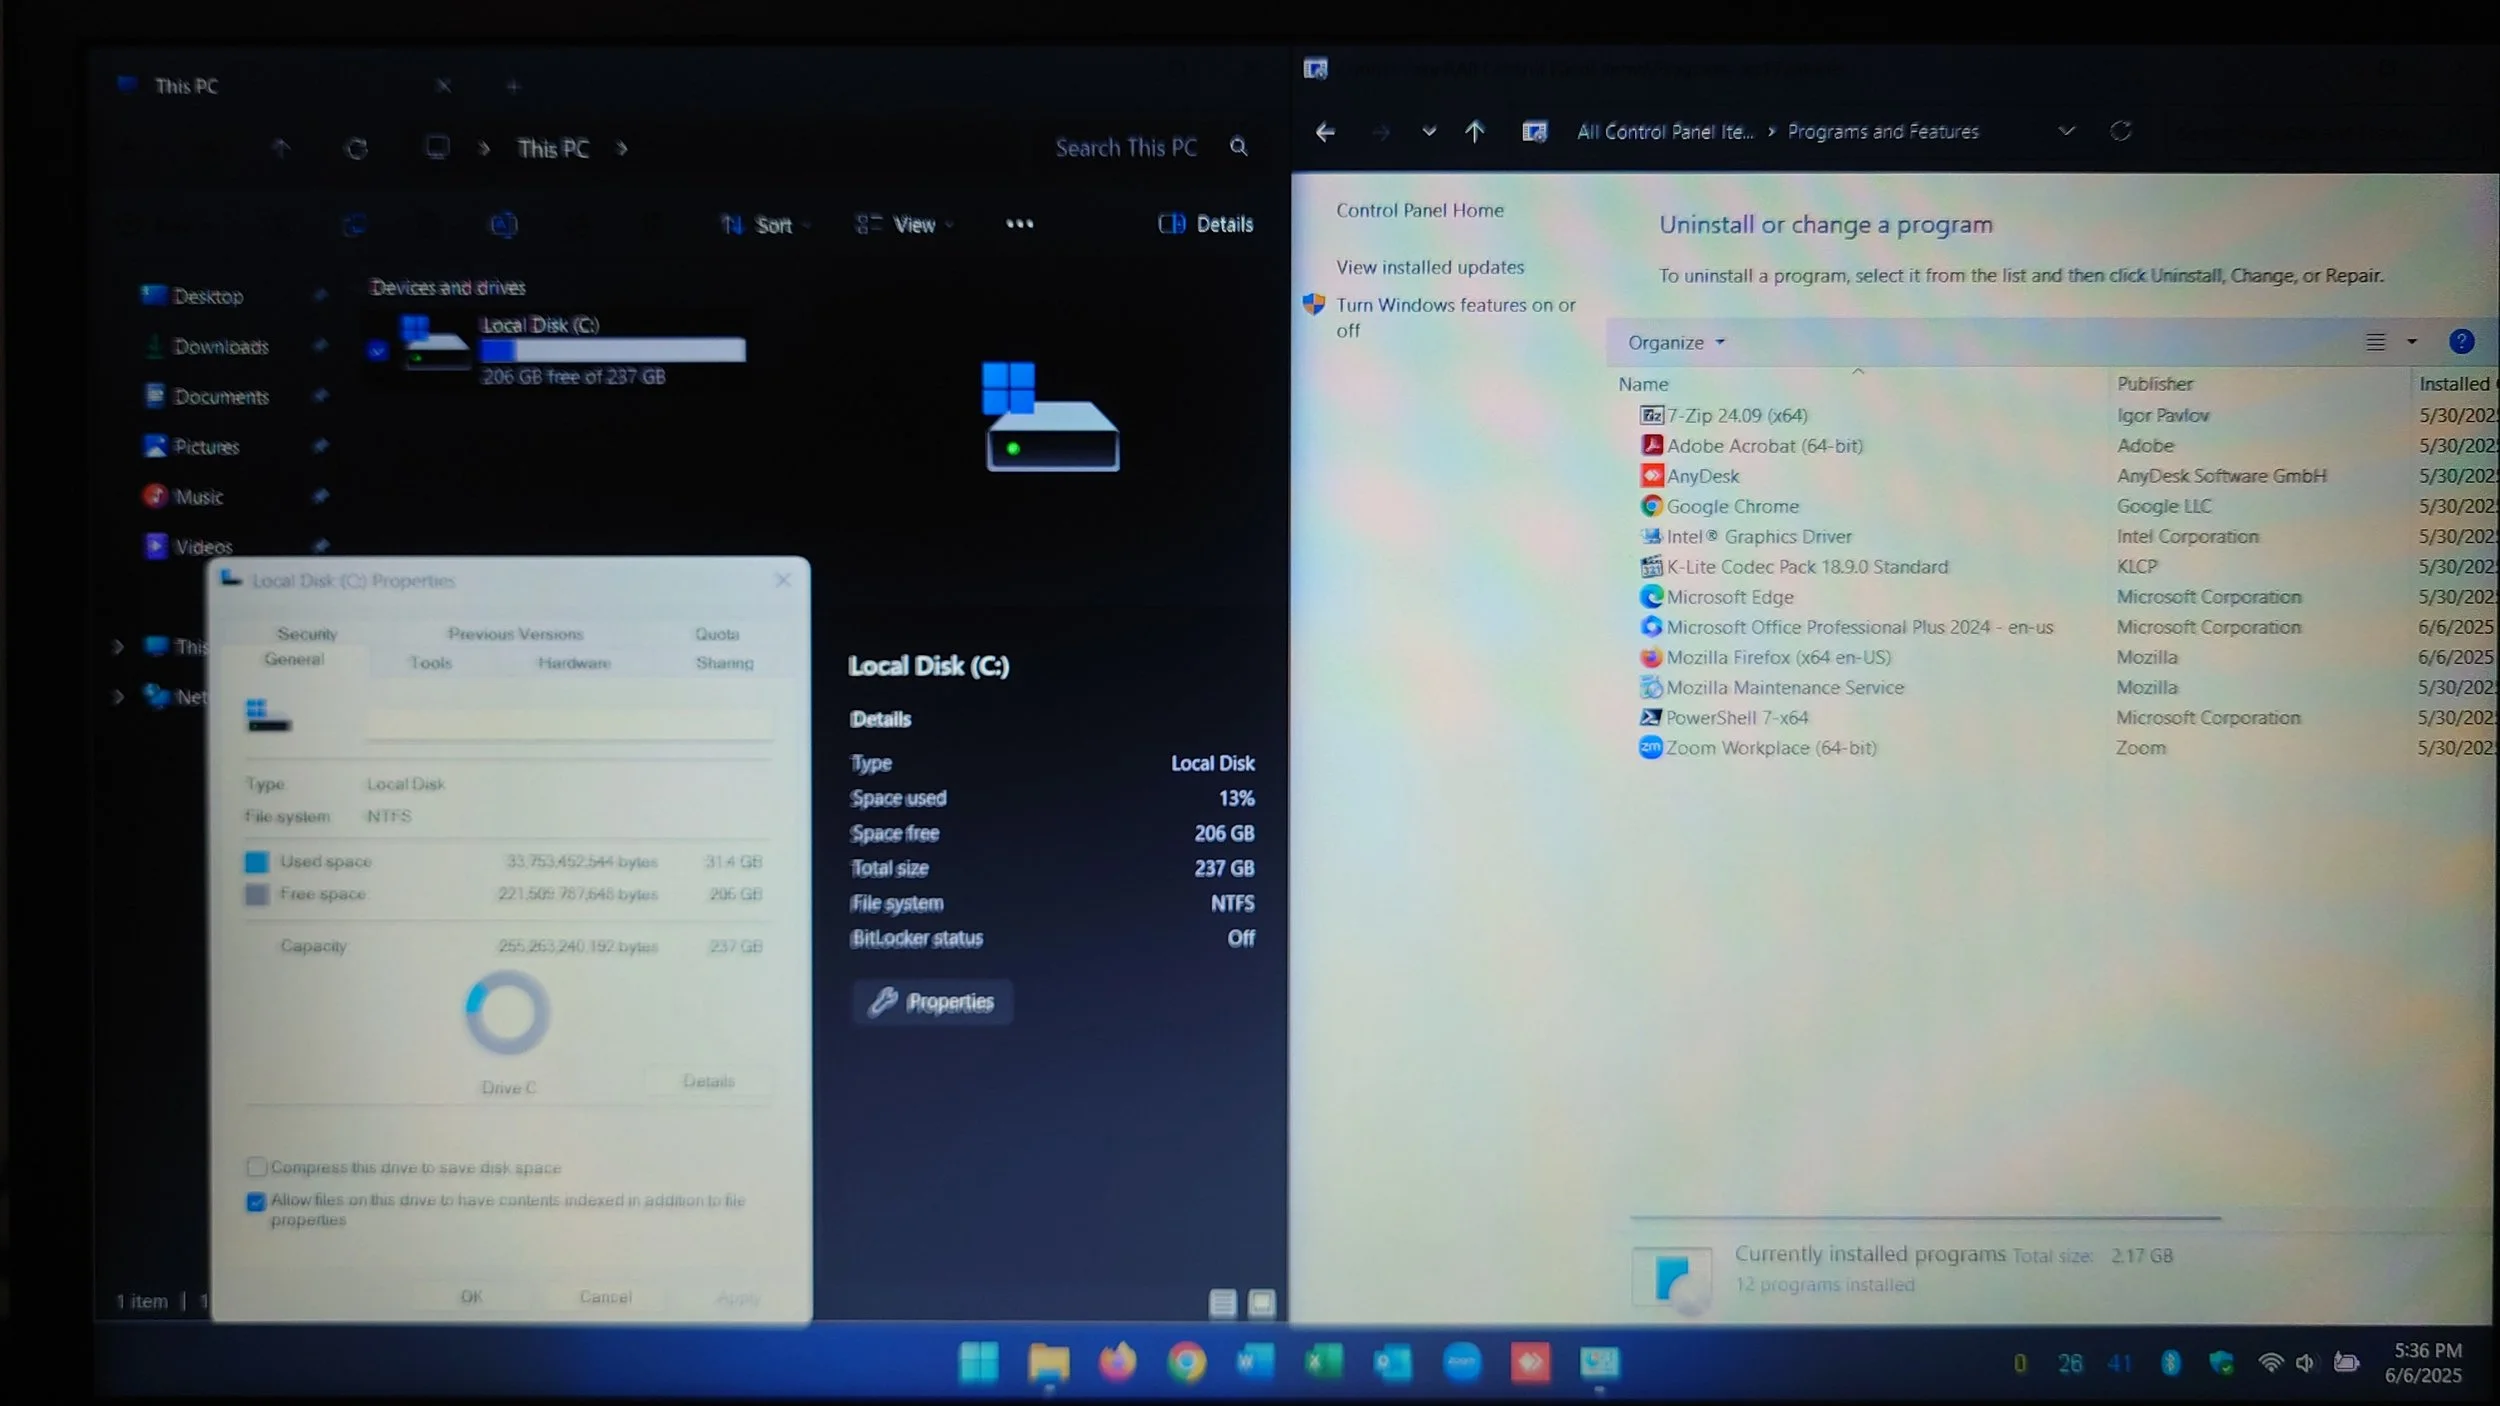Click the Properties button under Local Disk details
Viewport: 2500px width, 1406px height.
pos(932,1002)
